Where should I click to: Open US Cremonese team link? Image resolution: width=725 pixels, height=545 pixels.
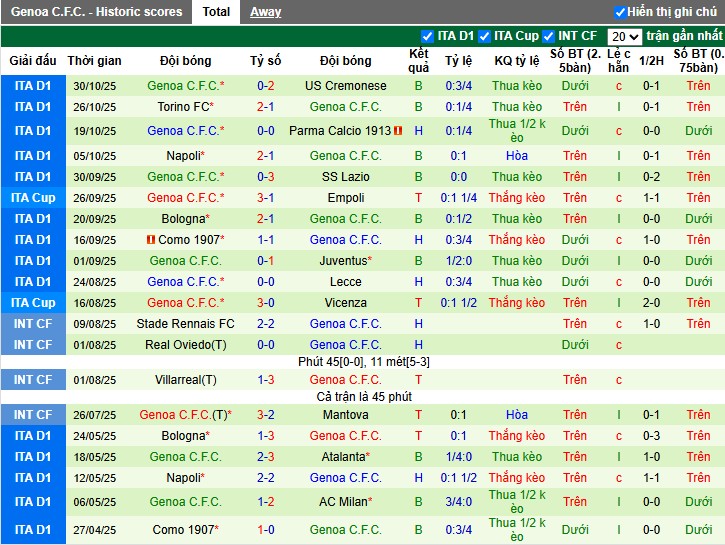pos(345,86)
